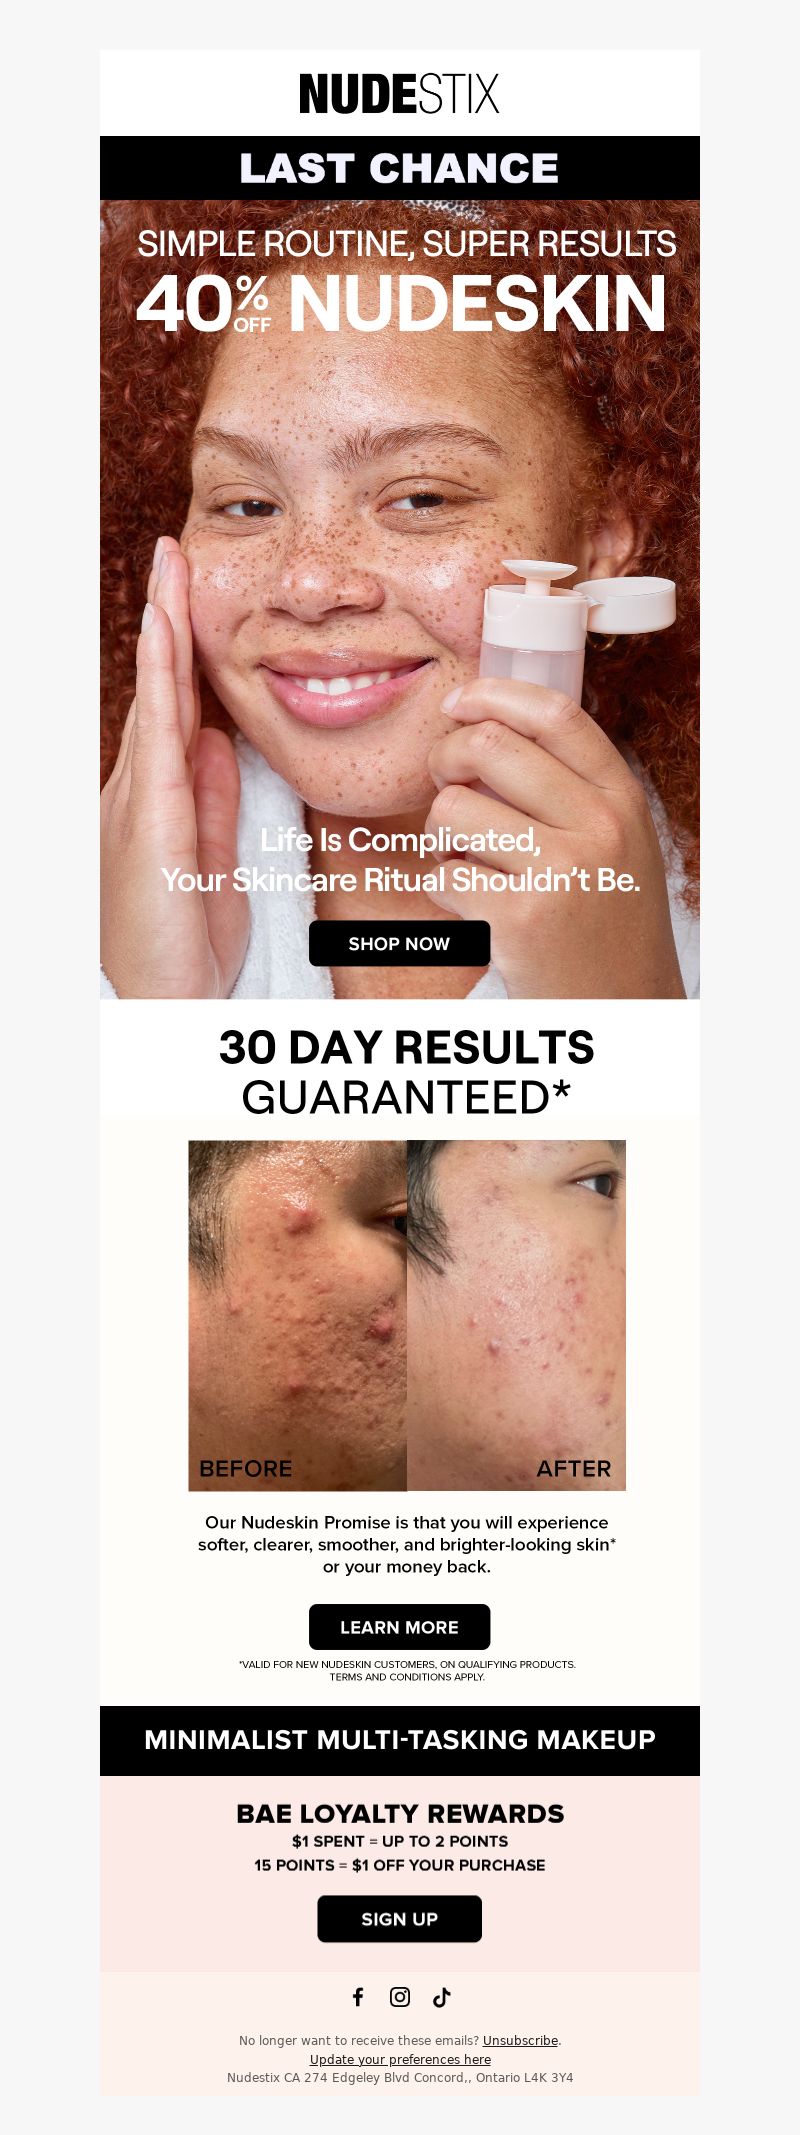The height and width of the screenshot is (2135, 800).
Task: Click the LAST CHANCE black banner
Action: pos(400,168)
